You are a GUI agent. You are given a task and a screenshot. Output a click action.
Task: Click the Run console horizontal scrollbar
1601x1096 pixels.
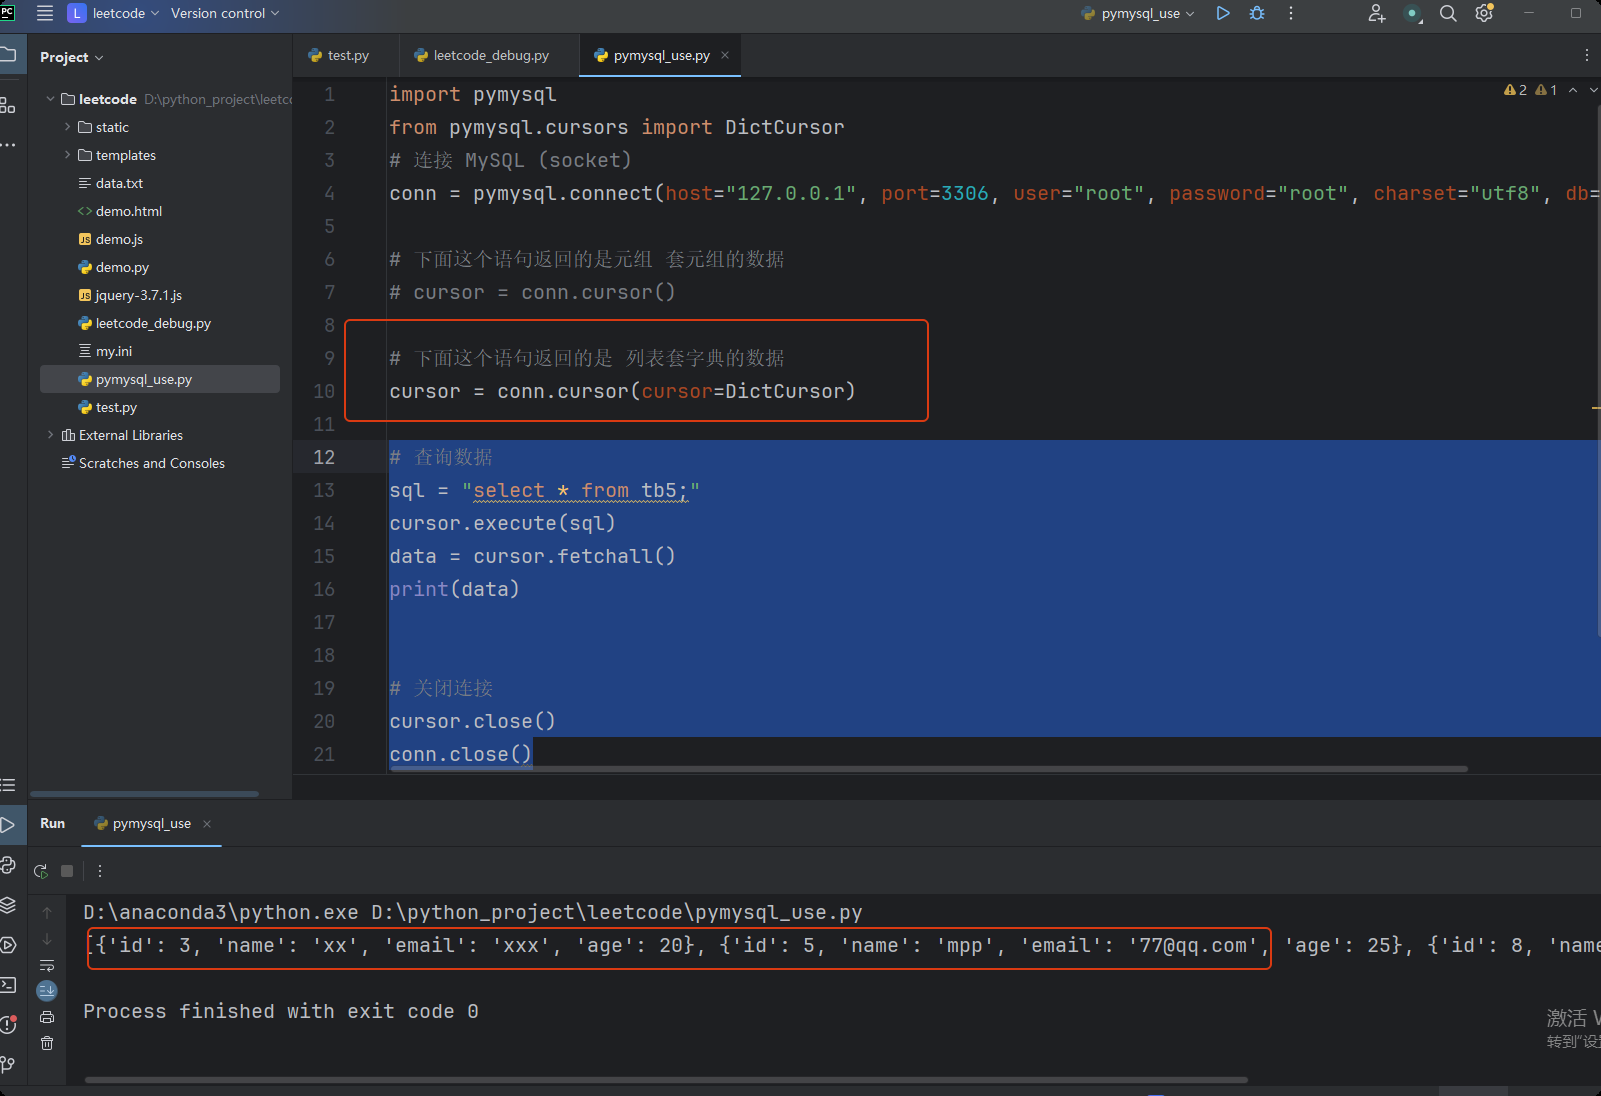666,1080
